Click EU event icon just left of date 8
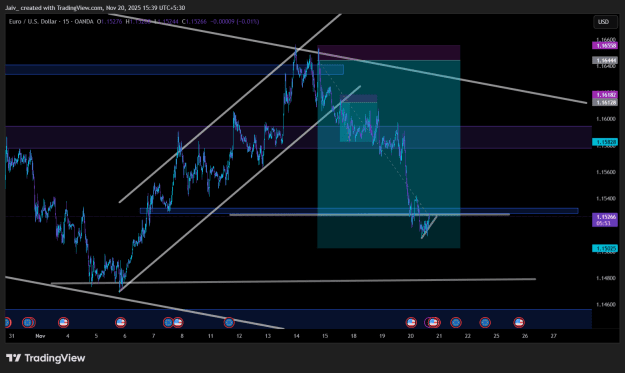The height and width of the screenshot is (373, 625). coord(168,322)
